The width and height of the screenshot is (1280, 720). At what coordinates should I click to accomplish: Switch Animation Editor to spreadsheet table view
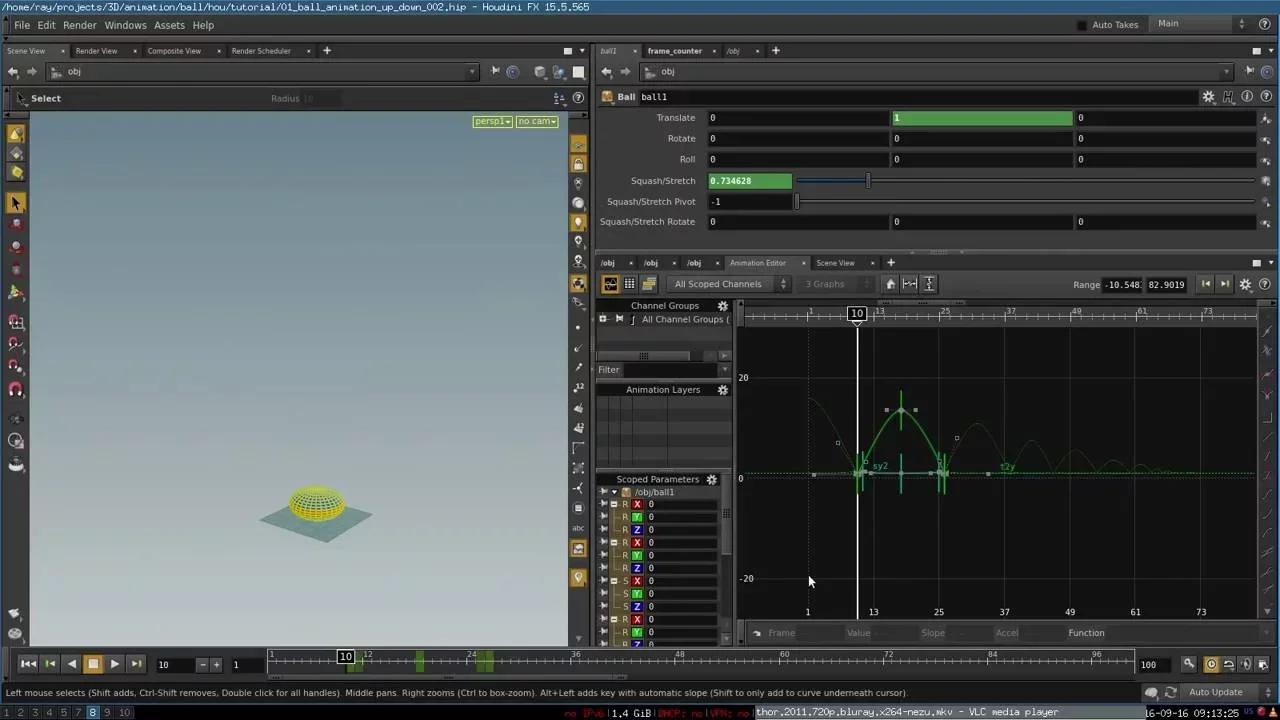point(629,284)
